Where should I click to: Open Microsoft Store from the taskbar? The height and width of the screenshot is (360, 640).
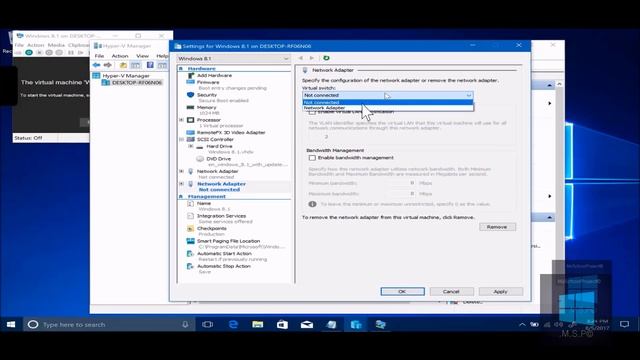[x=282, y=324]
